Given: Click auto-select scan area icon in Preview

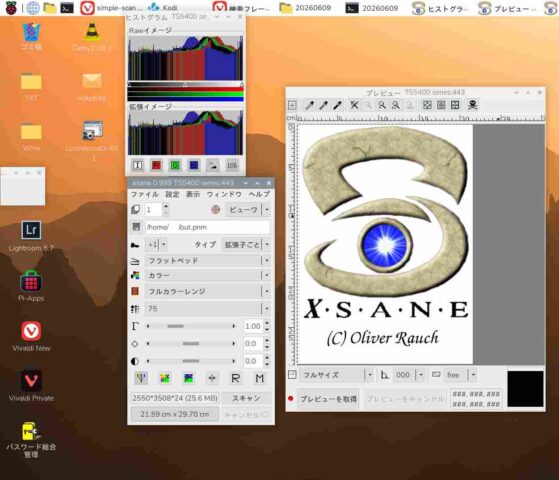Looking at the screenshot, I should [x=427, y=105].
